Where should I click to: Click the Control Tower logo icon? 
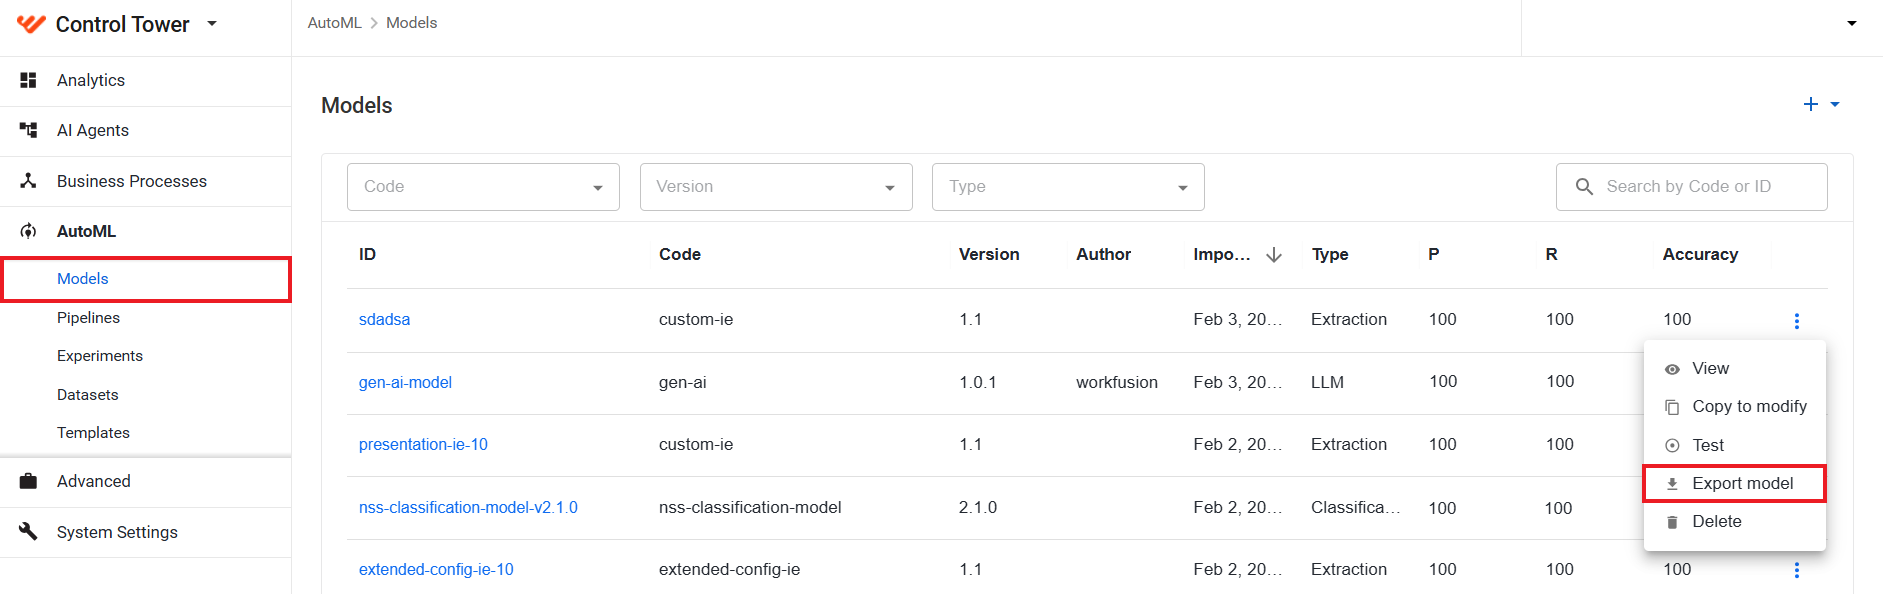pos(31,24)
